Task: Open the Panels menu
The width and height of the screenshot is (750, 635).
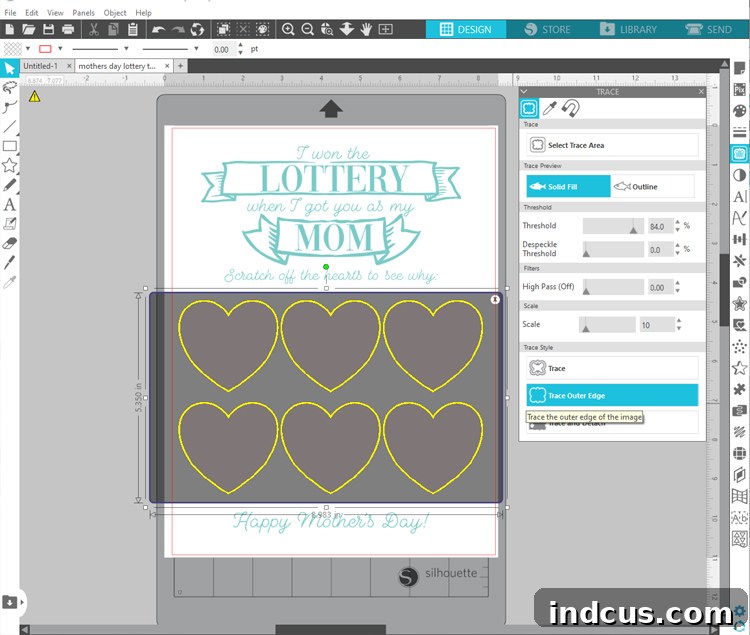Action: click(x=83, y=13)
